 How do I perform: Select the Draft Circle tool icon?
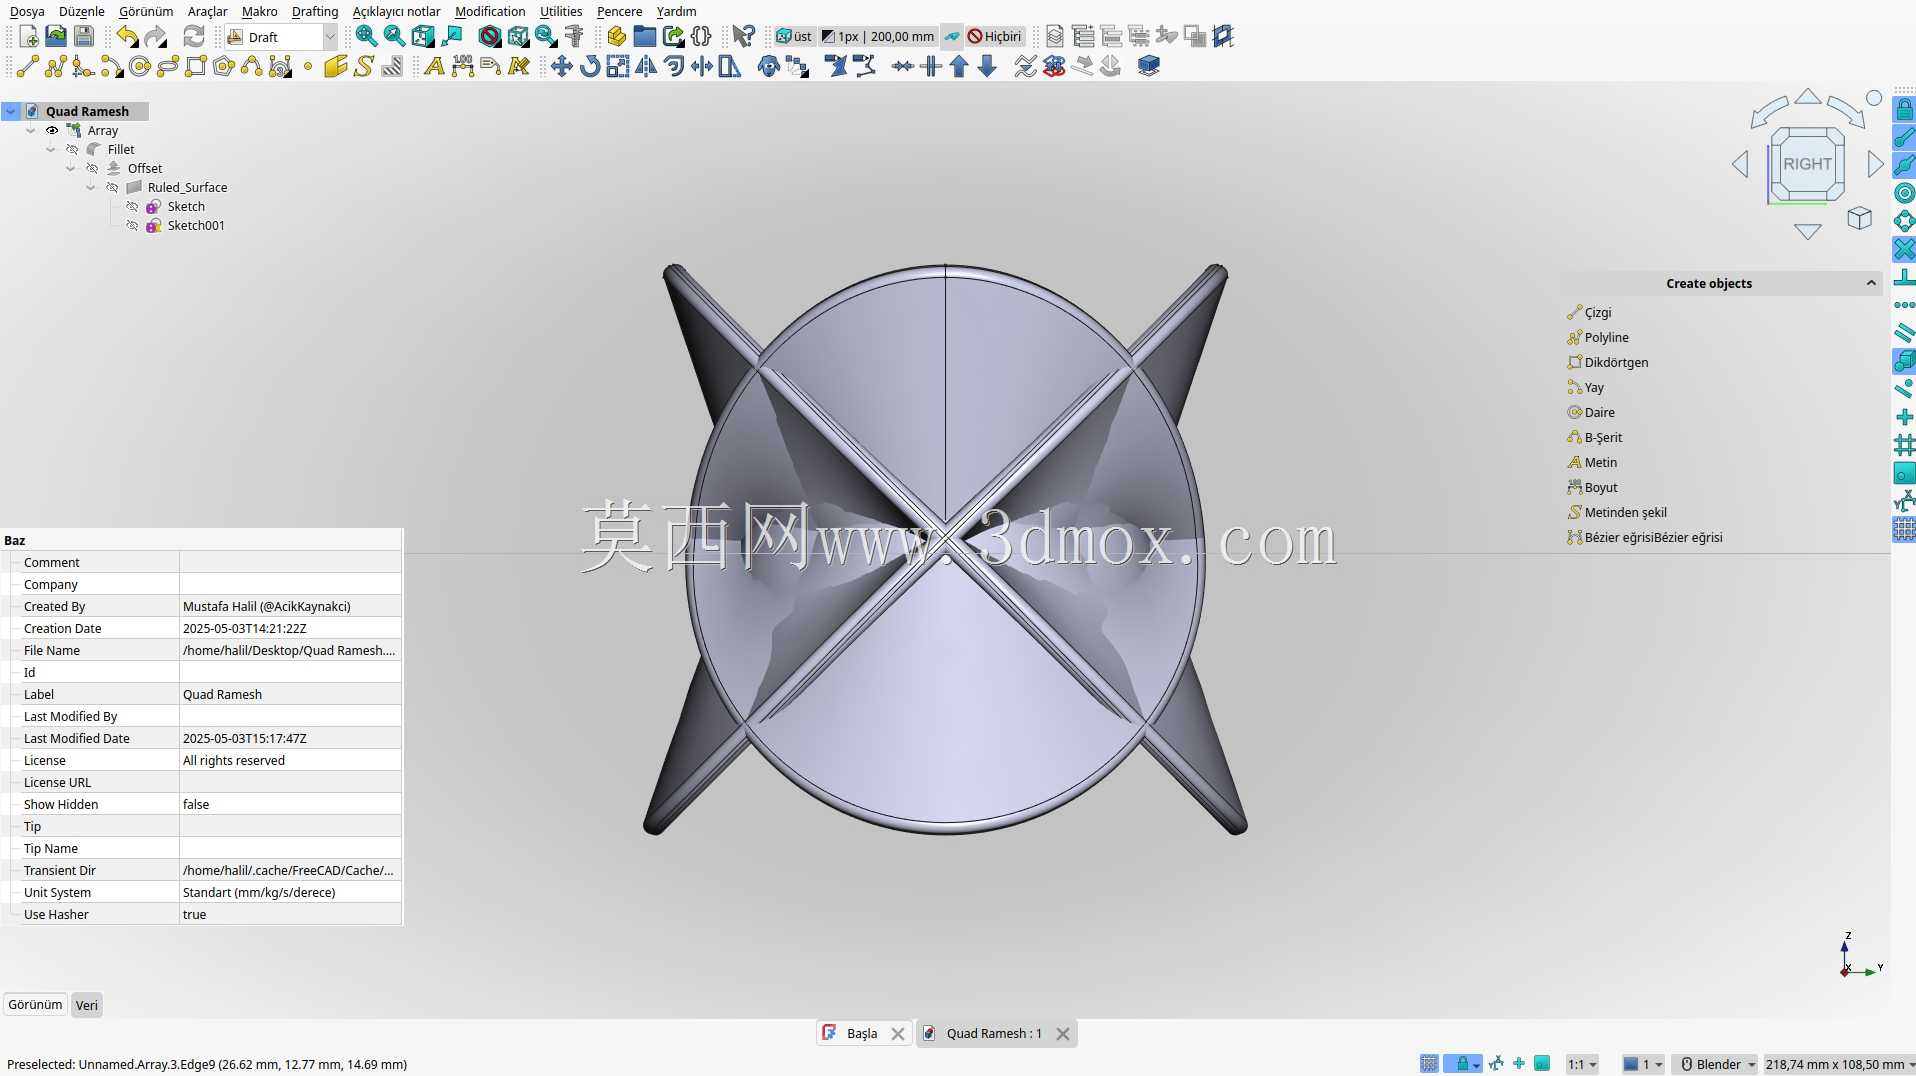click(140, 66)
